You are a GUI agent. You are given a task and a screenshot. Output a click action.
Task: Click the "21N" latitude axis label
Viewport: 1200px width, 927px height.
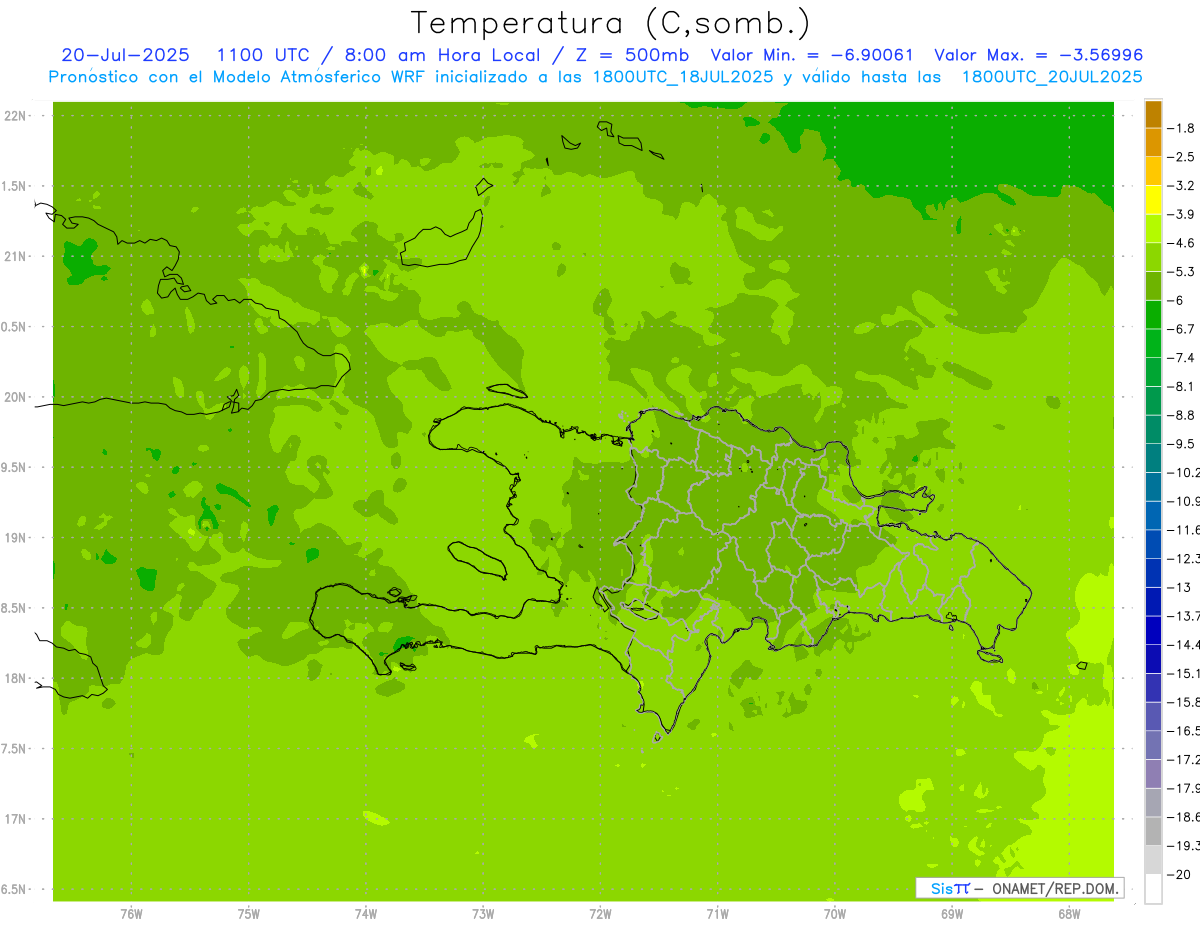(15, 257)
